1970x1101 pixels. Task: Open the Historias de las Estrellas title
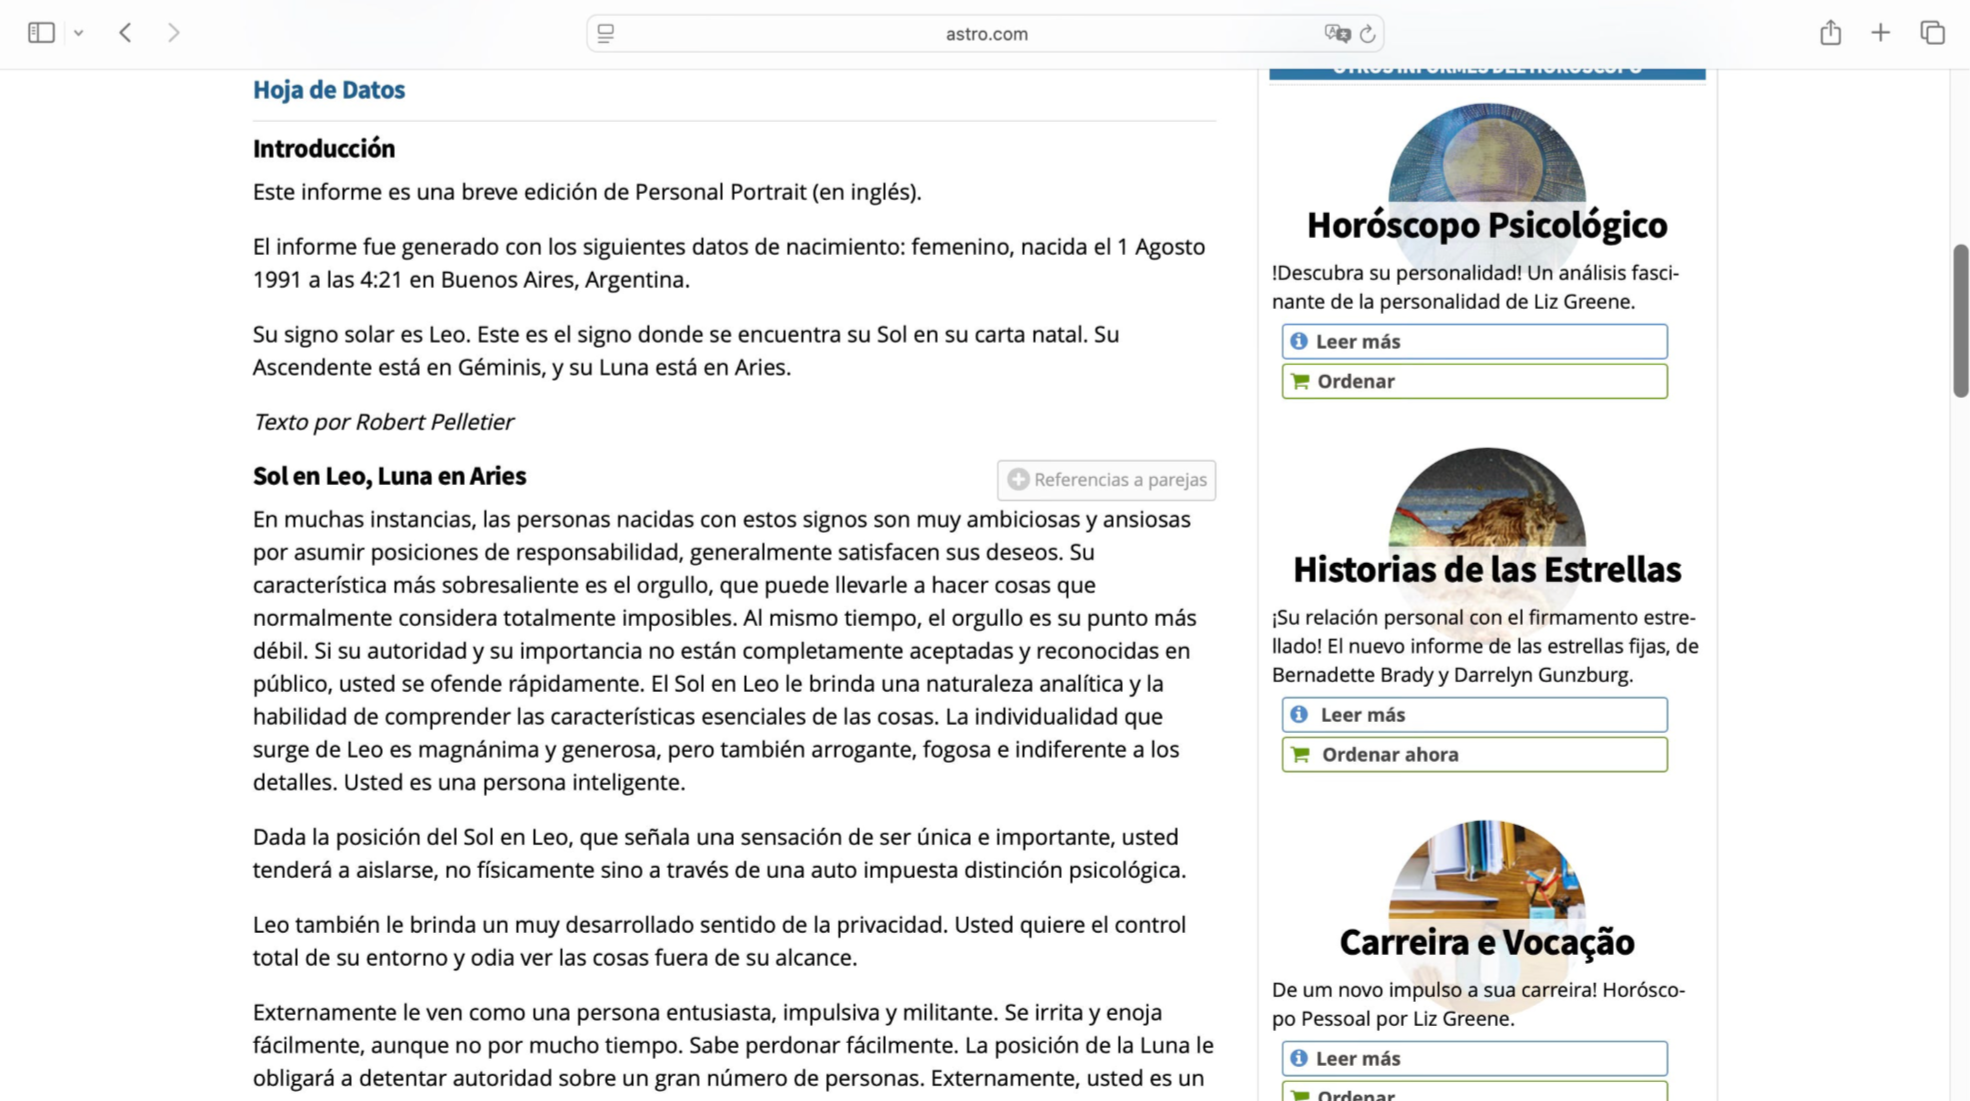click(1486, 570)
